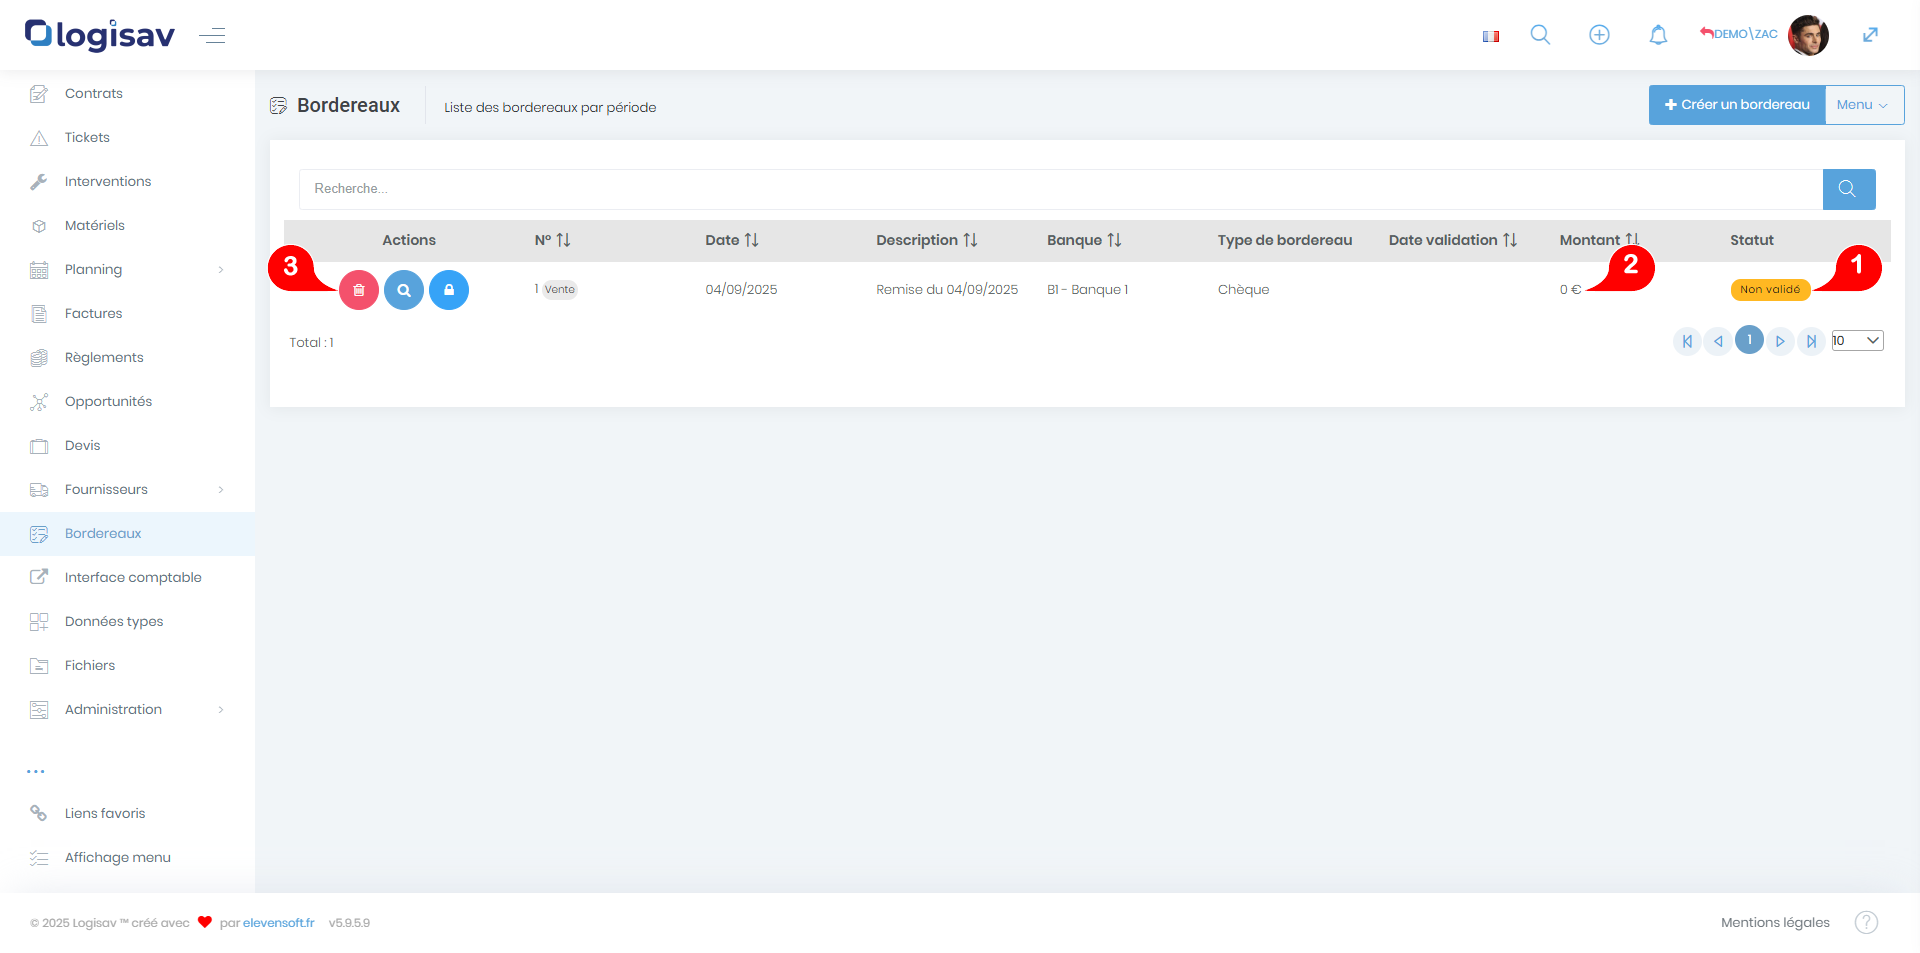Click the orange Non validé status badge

(x=1769, y=290)
